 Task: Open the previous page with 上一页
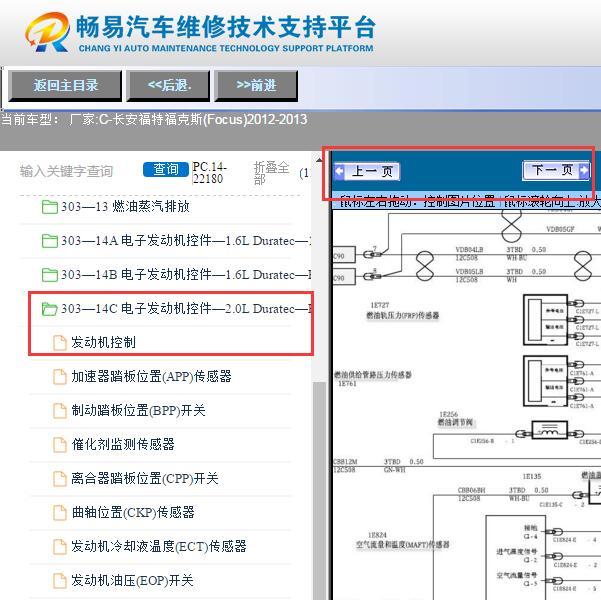coord(367,171)
